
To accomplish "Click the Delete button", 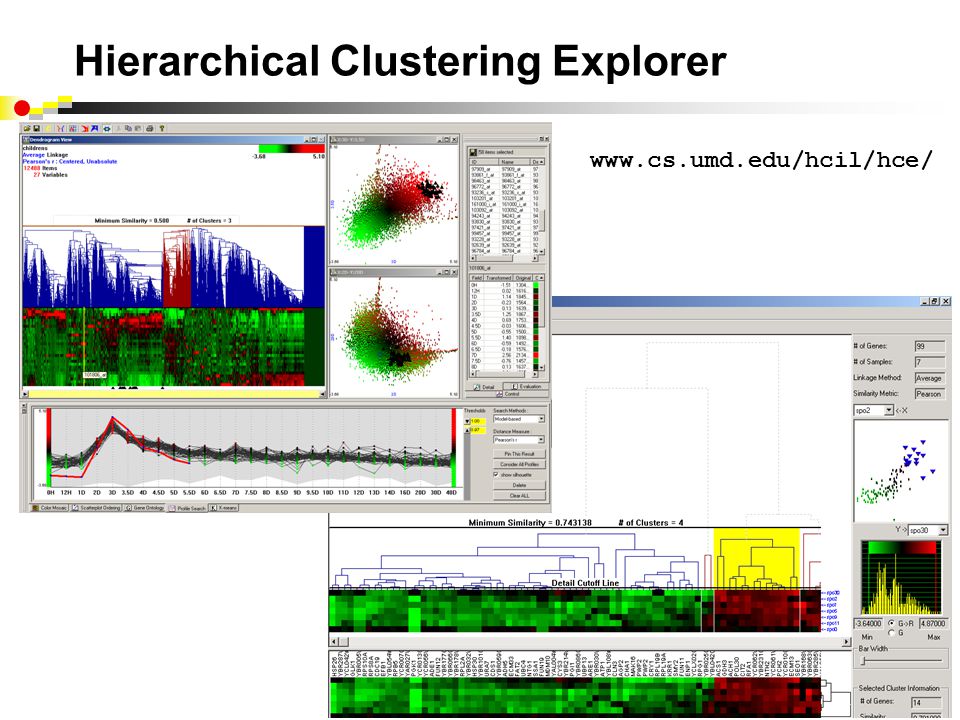I will point(519,485).
